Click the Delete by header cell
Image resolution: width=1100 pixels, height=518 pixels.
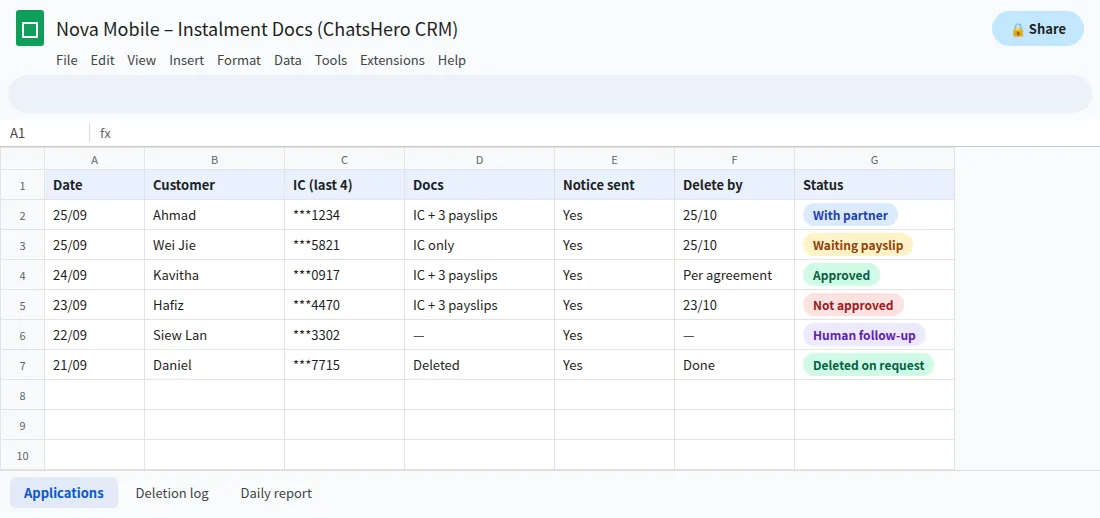[735, 185]
